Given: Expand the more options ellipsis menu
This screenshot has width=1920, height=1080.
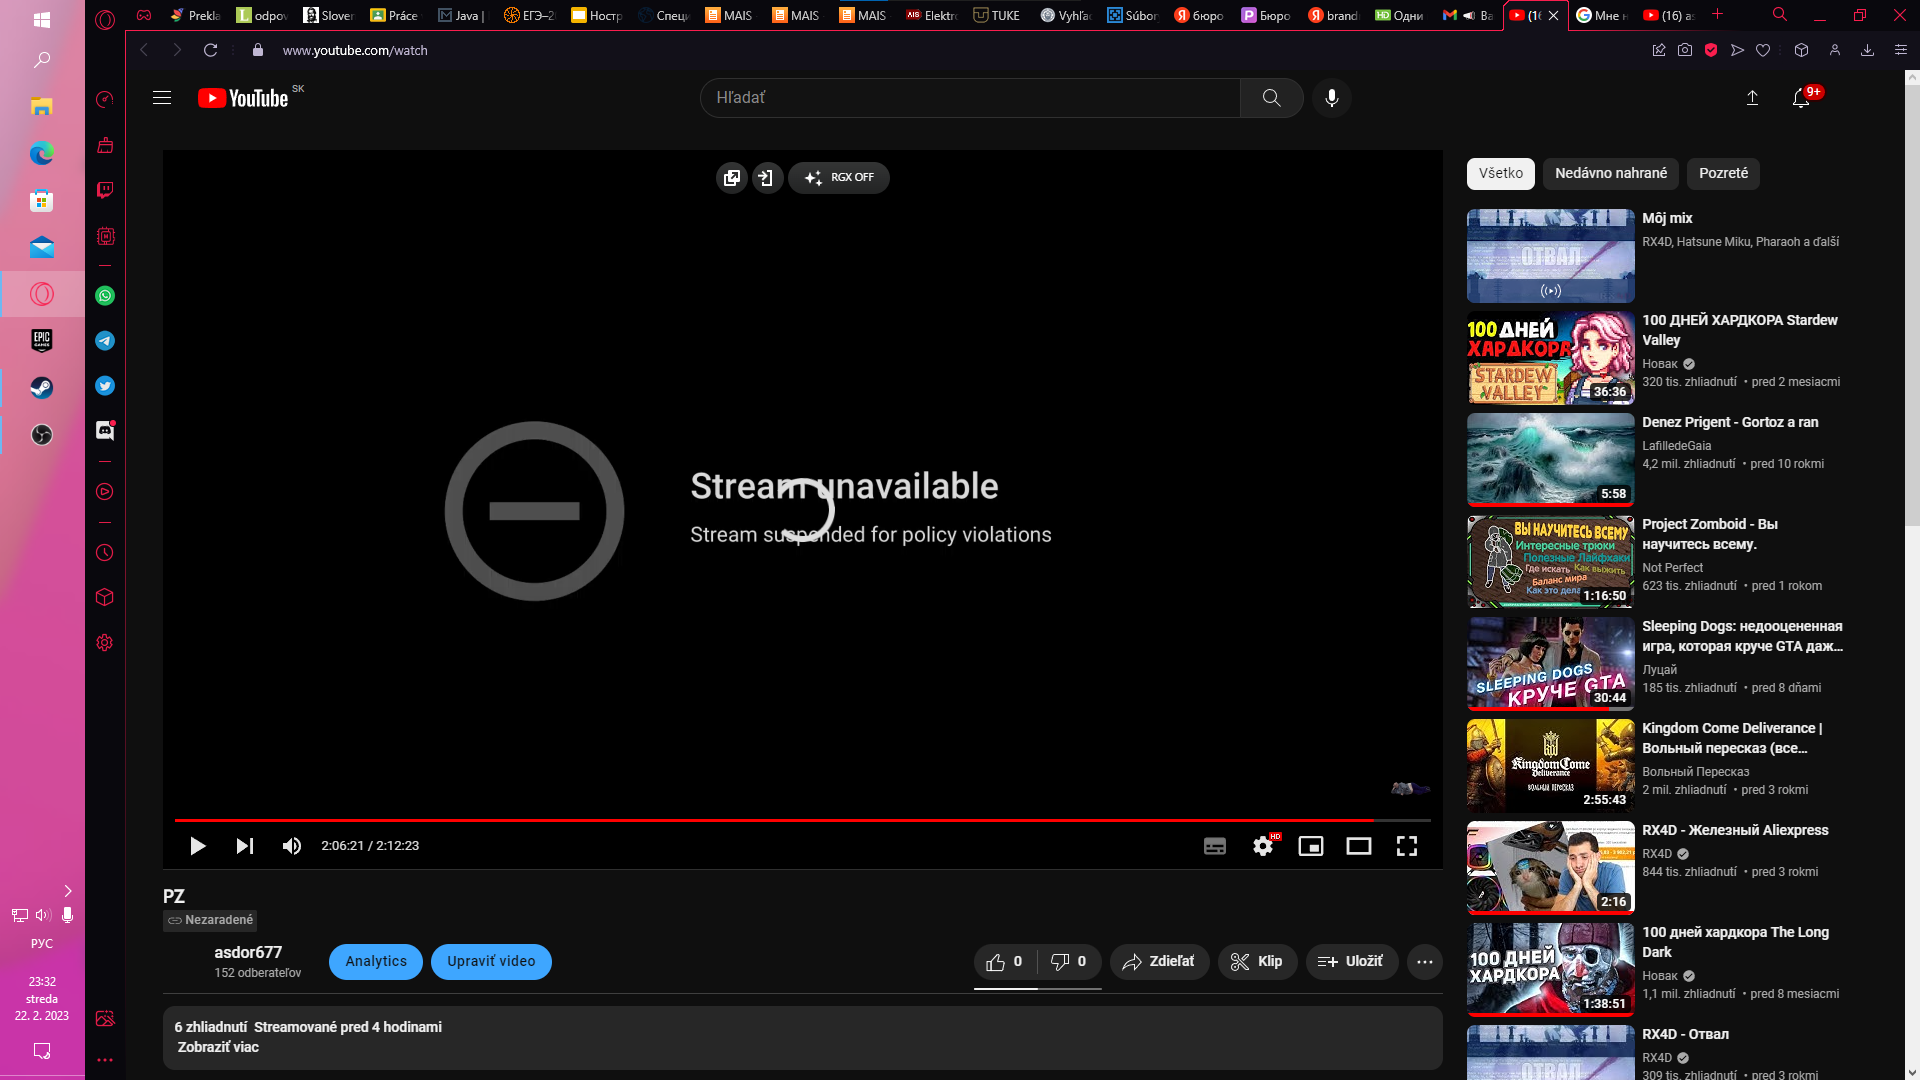Looking at the screenshot, I should [1425, 961].
